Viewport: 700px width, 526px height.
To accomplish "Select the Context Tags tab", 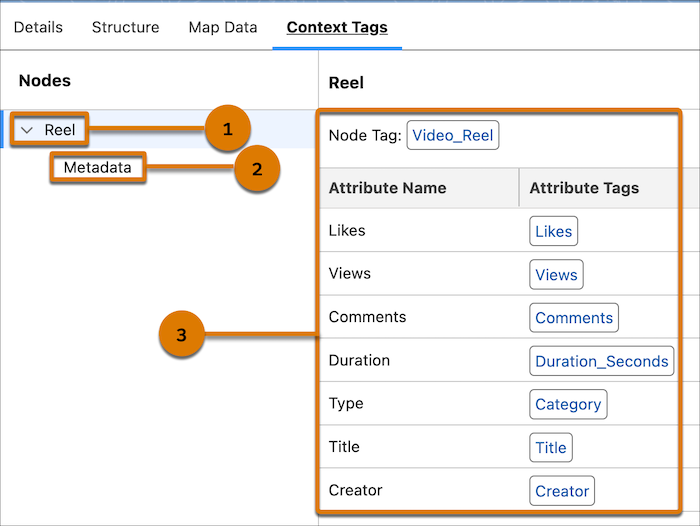I will coord(337,27).
